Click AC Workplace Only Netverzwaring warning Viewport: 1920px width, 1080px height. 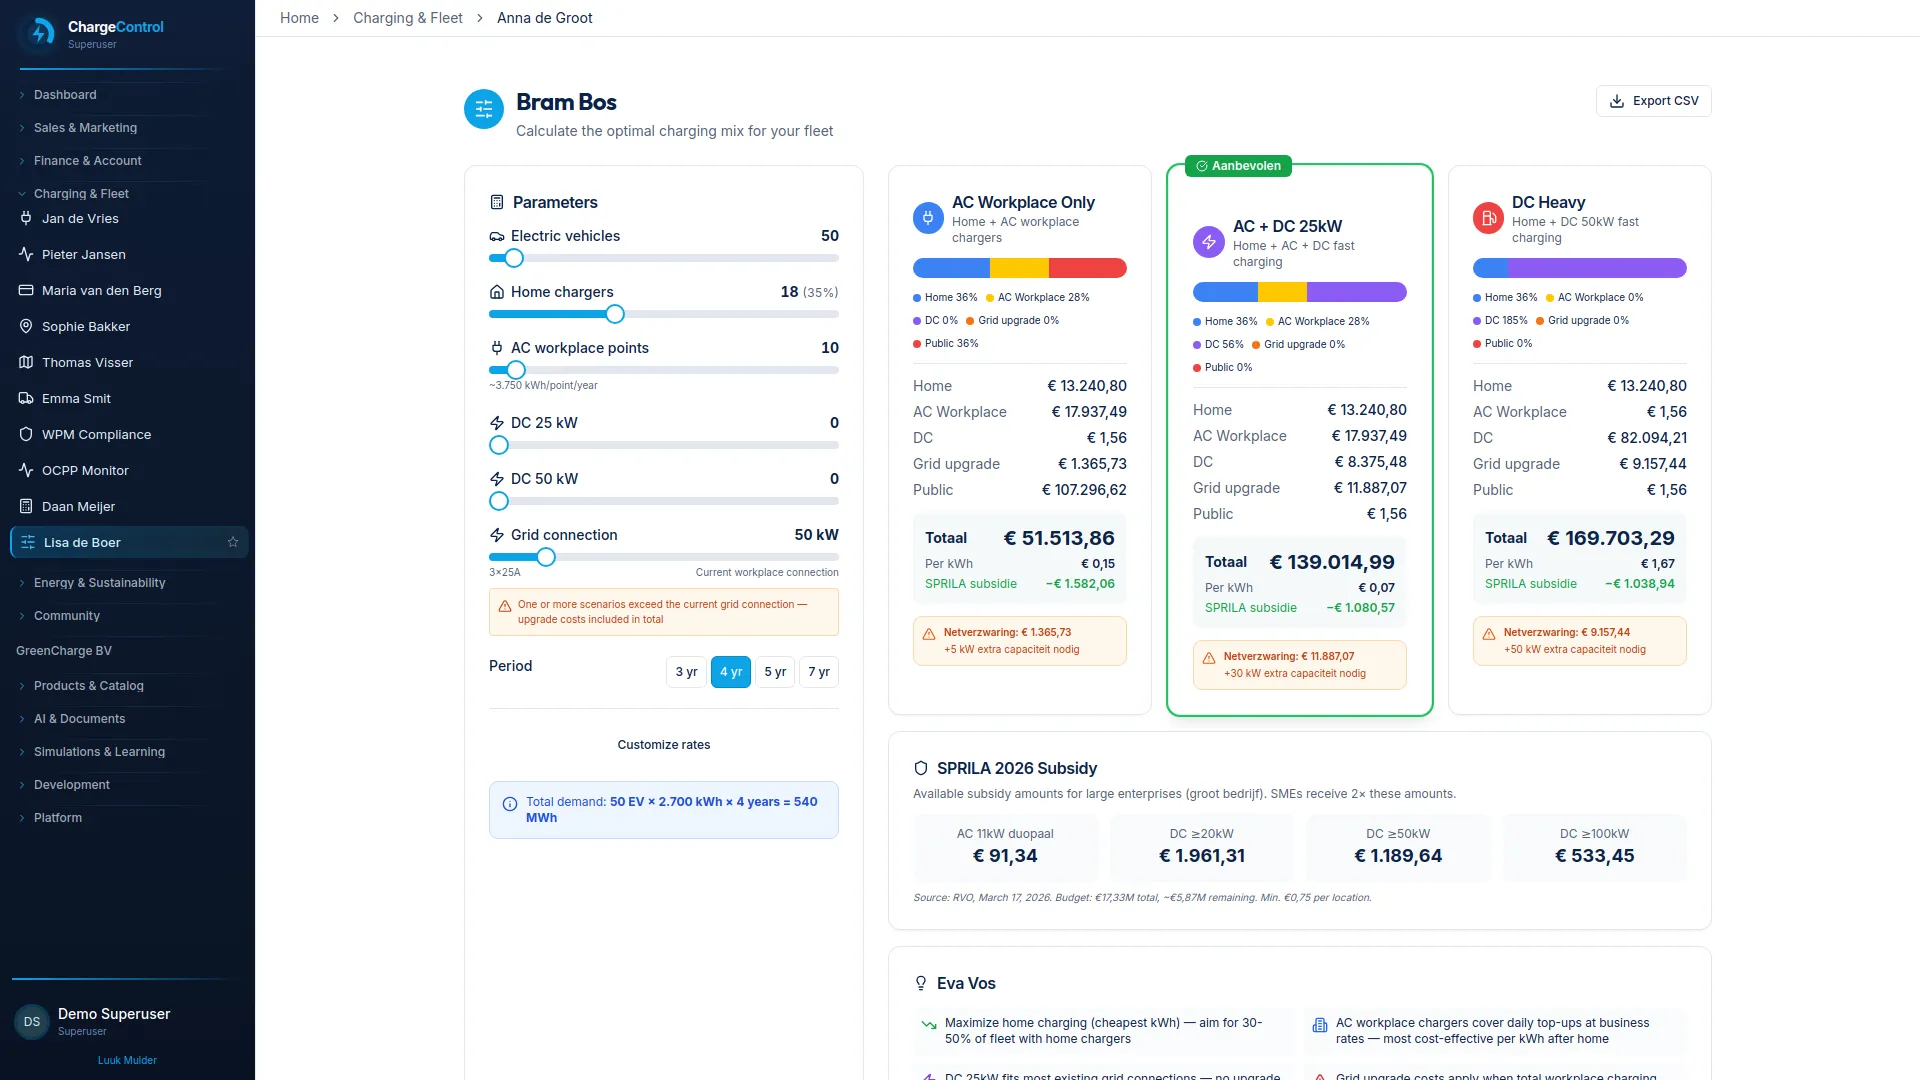(x=1020, y=641)
